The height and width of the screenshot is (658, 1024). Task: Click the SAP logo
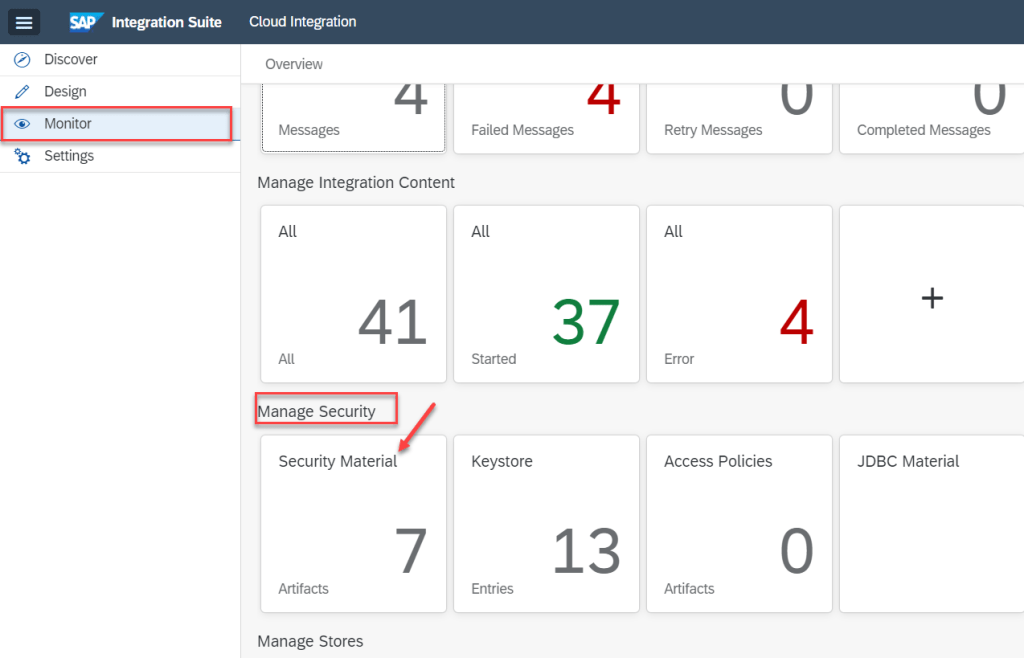point(87,22)
